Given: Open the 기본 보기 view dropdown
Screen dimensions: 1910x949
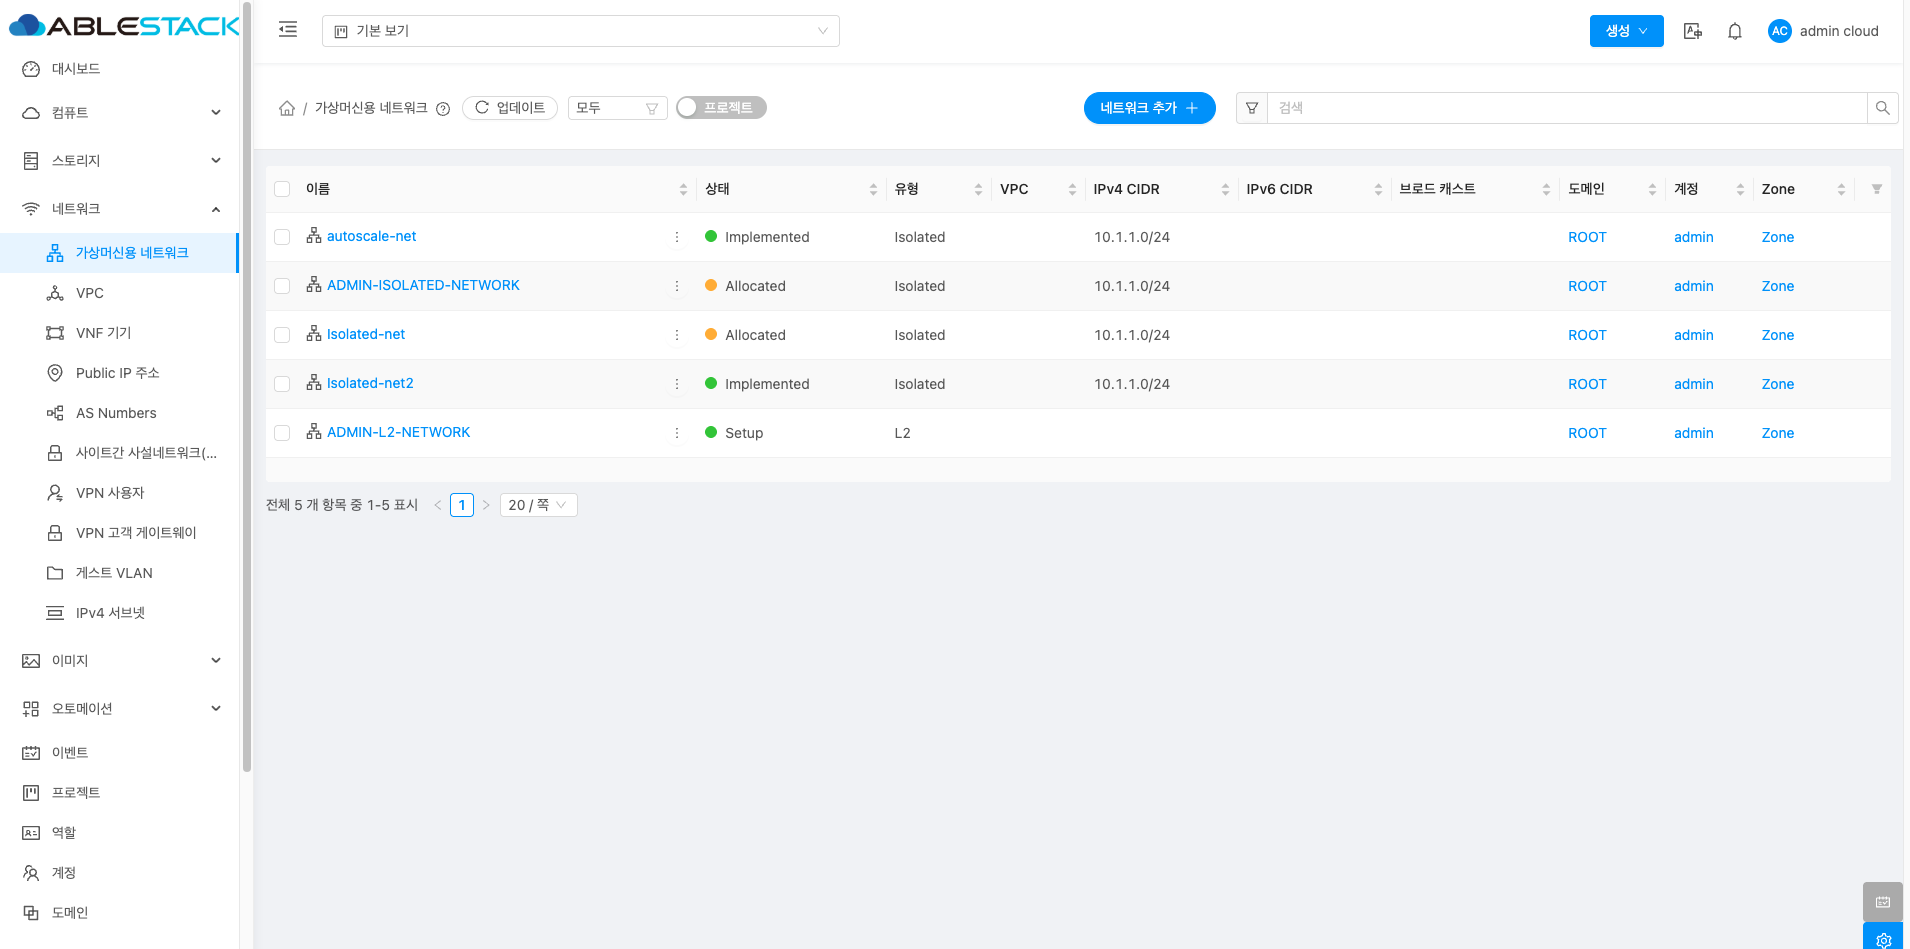Looking at the screenshot, I should click(x=580, y=31).
